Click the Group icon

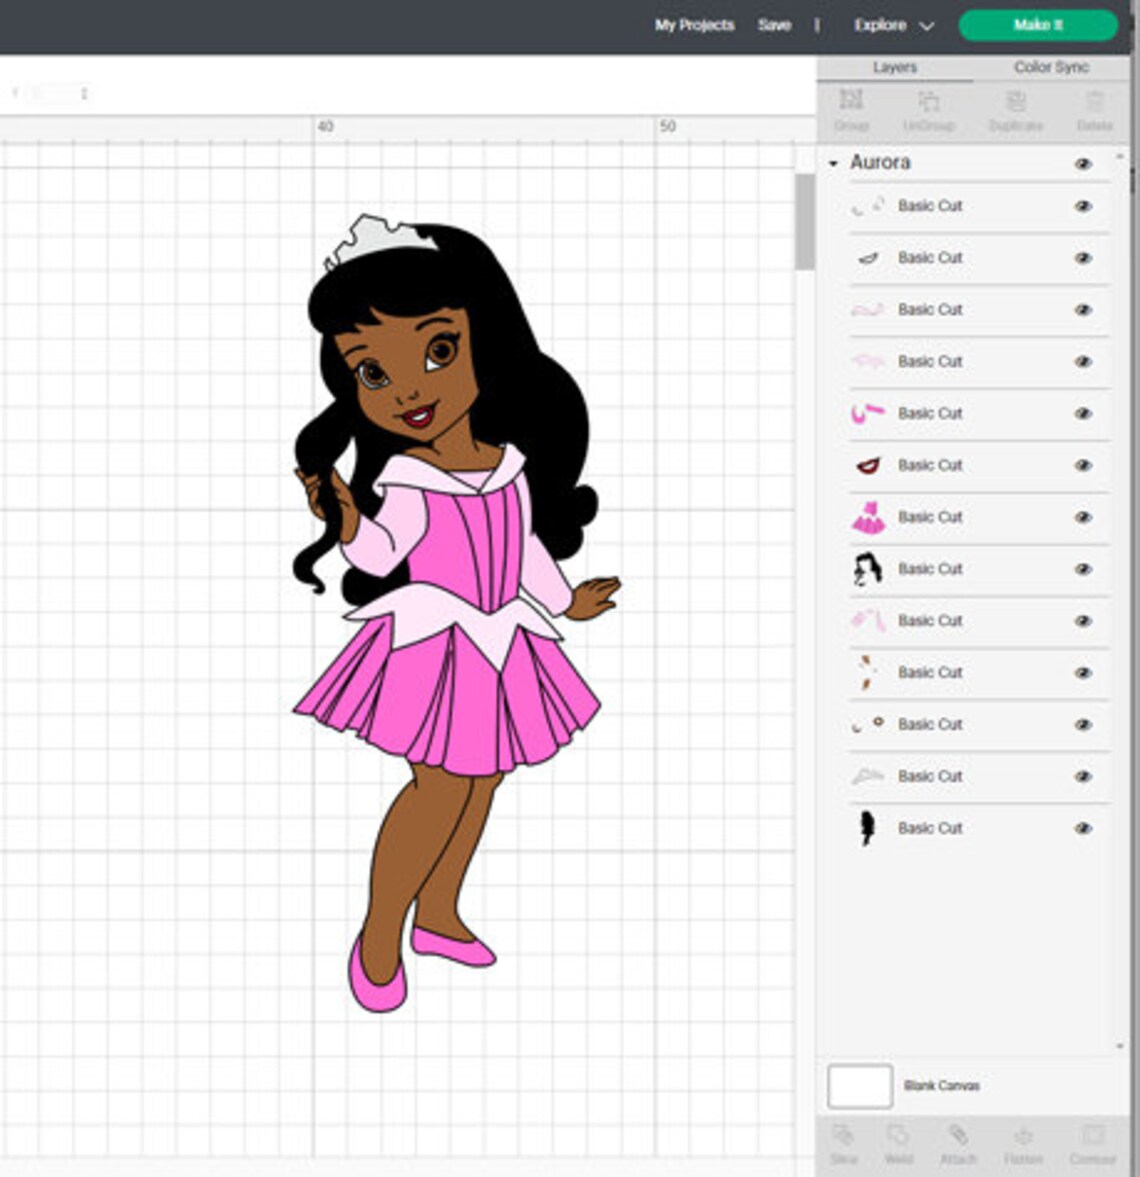click(852, 108)
